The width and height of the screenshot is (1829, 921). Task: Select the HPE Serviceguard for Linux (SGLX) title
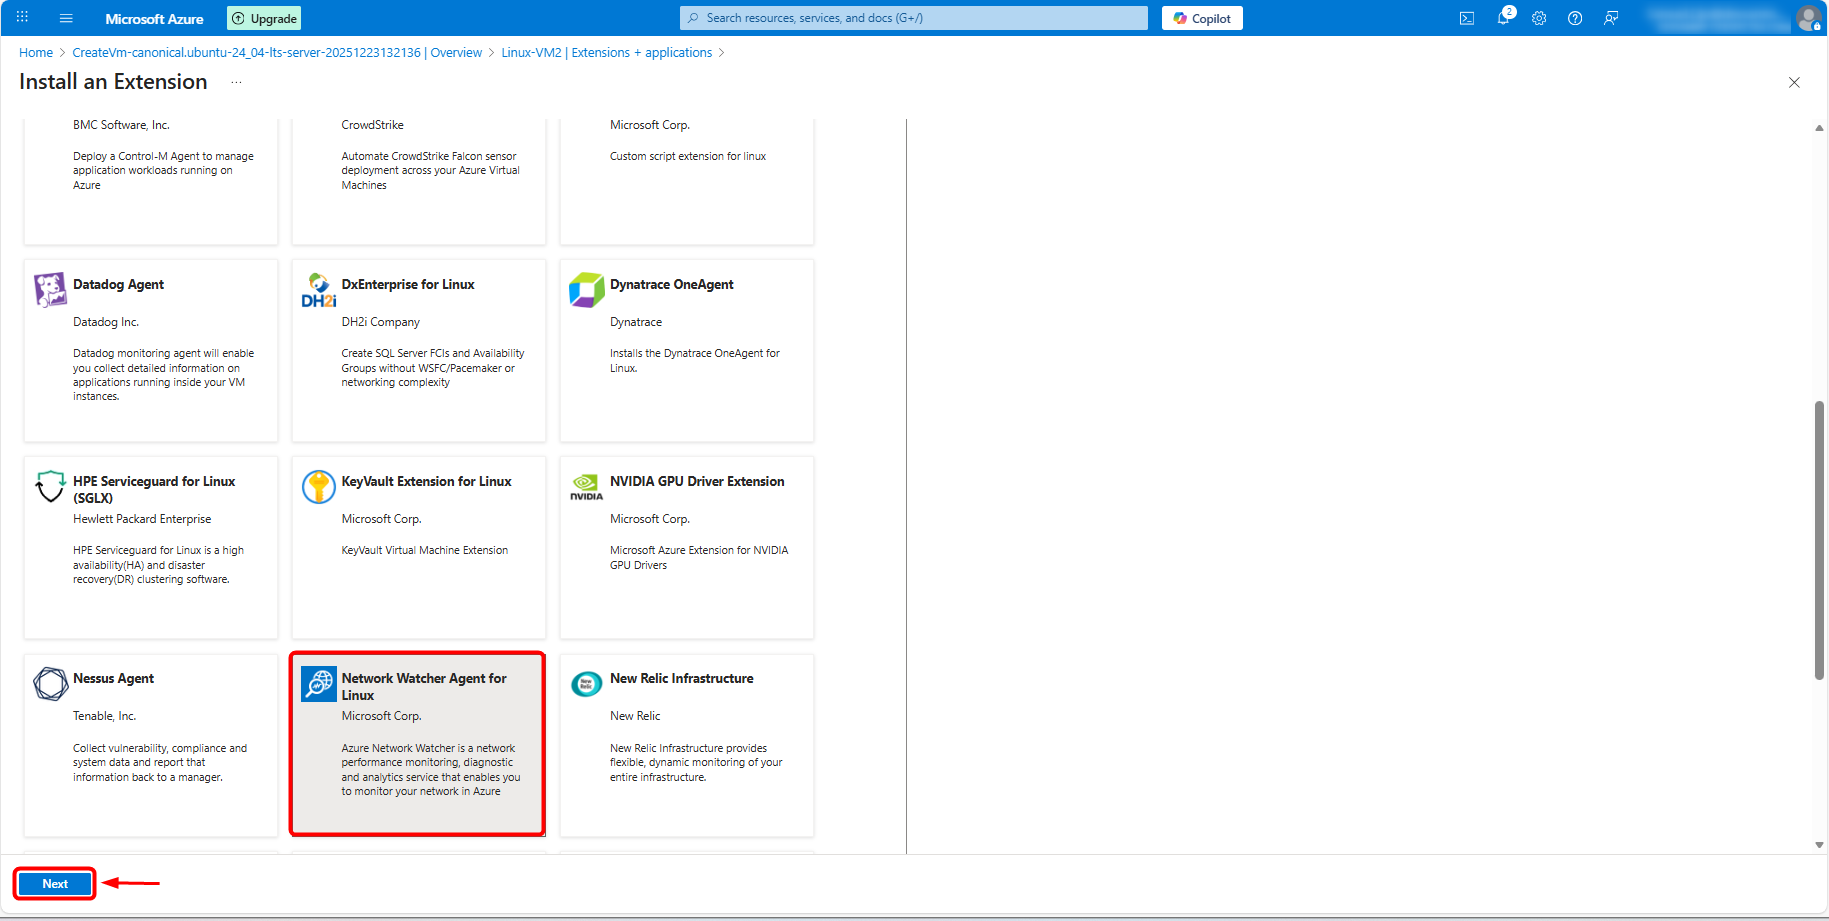click(x=154, y=490)
